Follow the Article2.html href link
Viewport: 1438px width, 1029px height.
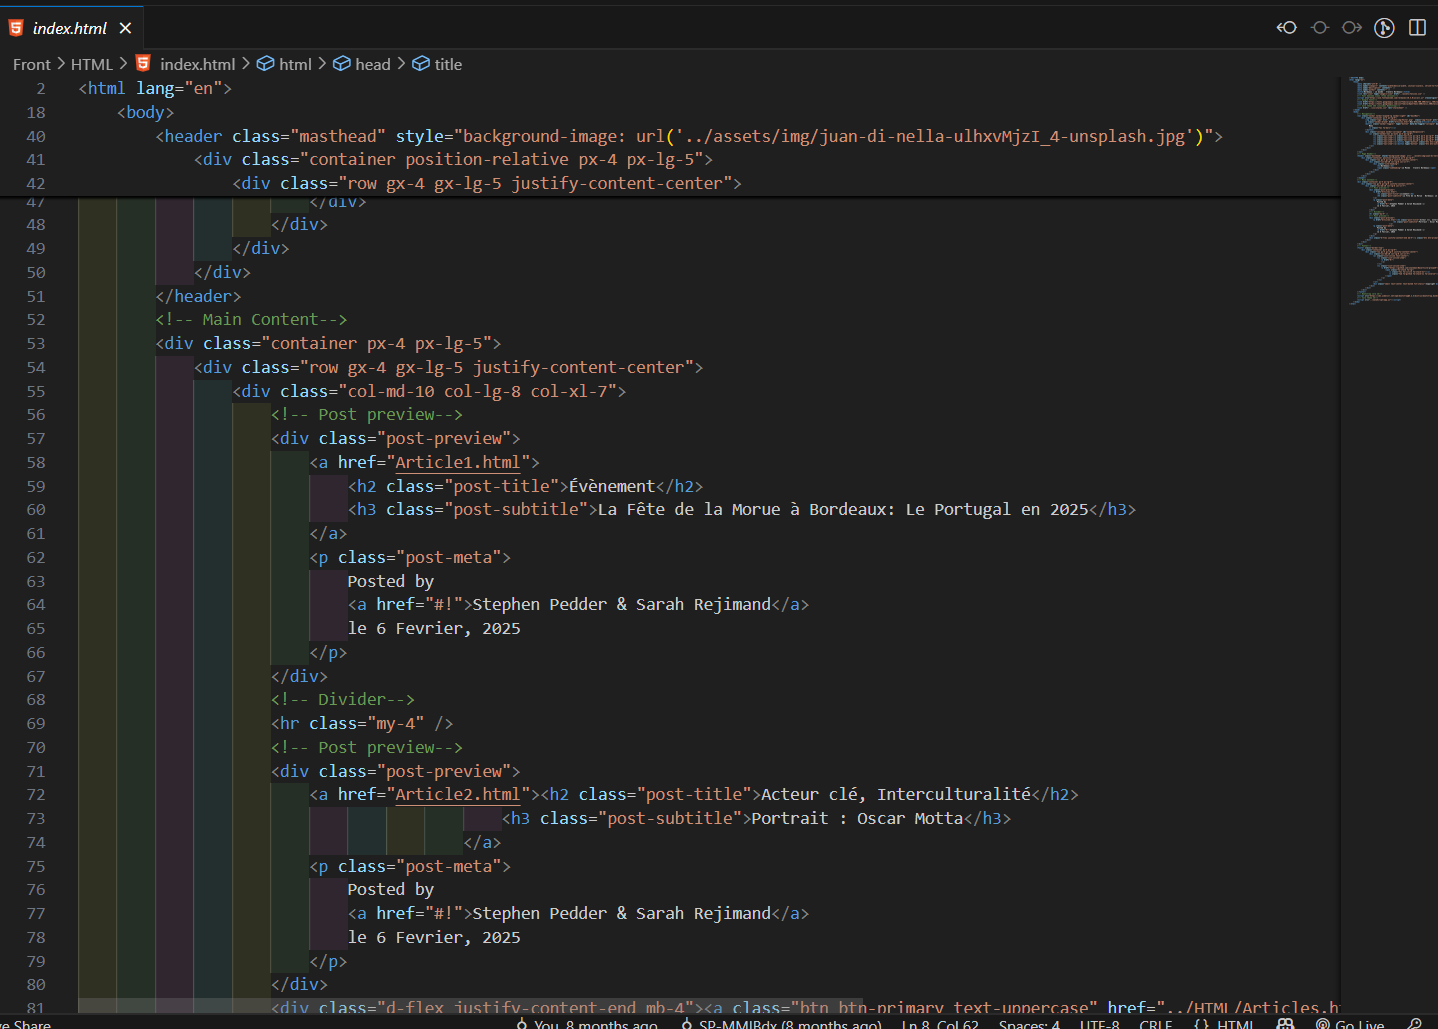pyautogui.click(x=457, y=794)
